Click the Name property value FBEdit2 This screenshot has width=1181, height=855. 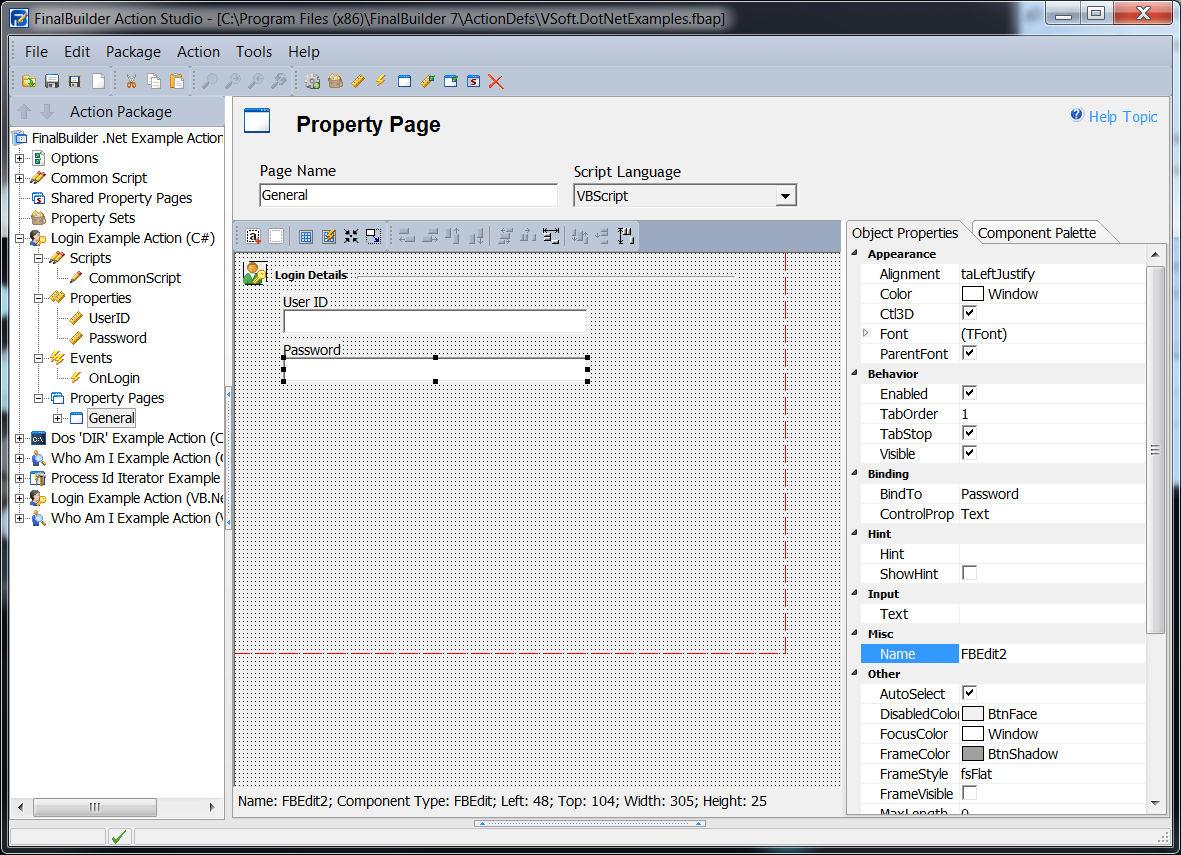coord(1051,654)
